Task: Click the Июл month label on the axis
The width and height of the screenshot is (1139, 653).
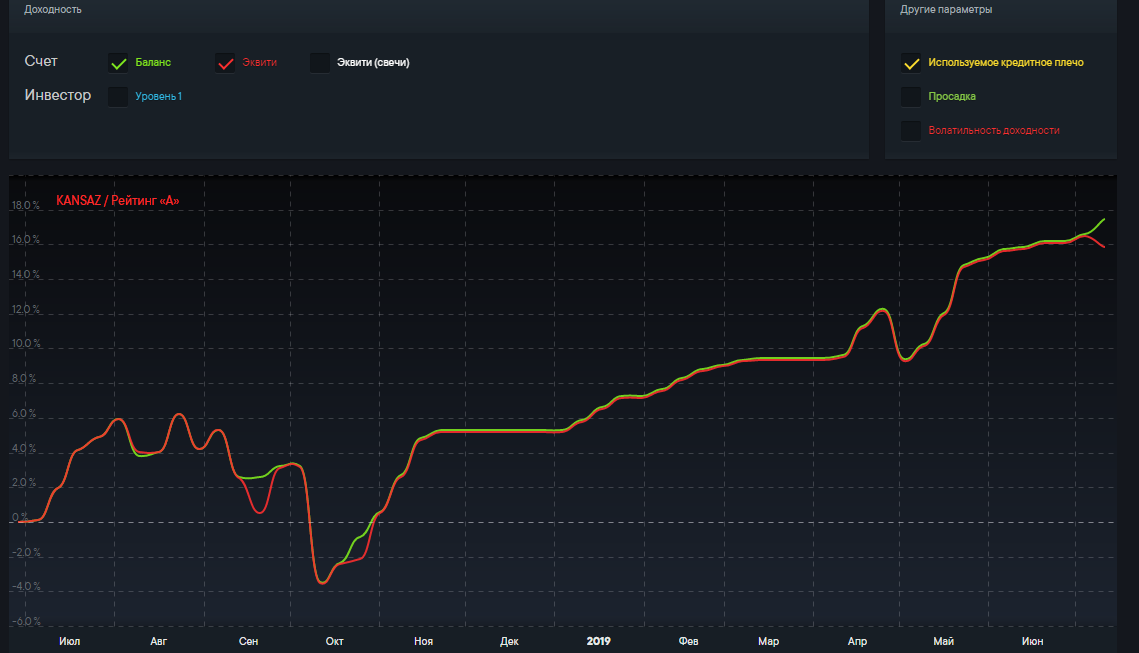Action: [x=70, y=641]
